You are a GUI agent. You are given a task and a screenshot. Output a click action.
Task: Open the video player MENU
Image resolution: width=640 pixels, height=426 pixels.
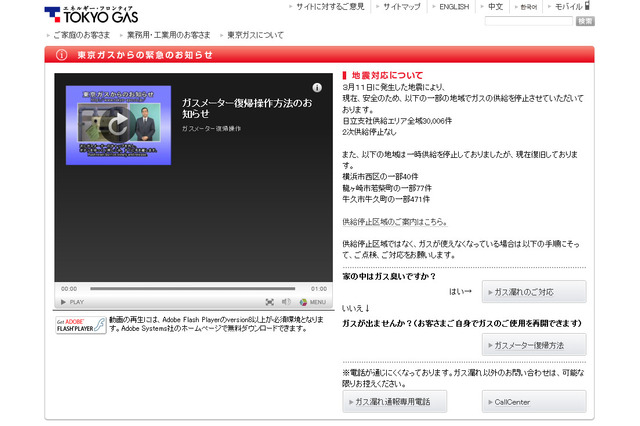click(x=312, y=301)
